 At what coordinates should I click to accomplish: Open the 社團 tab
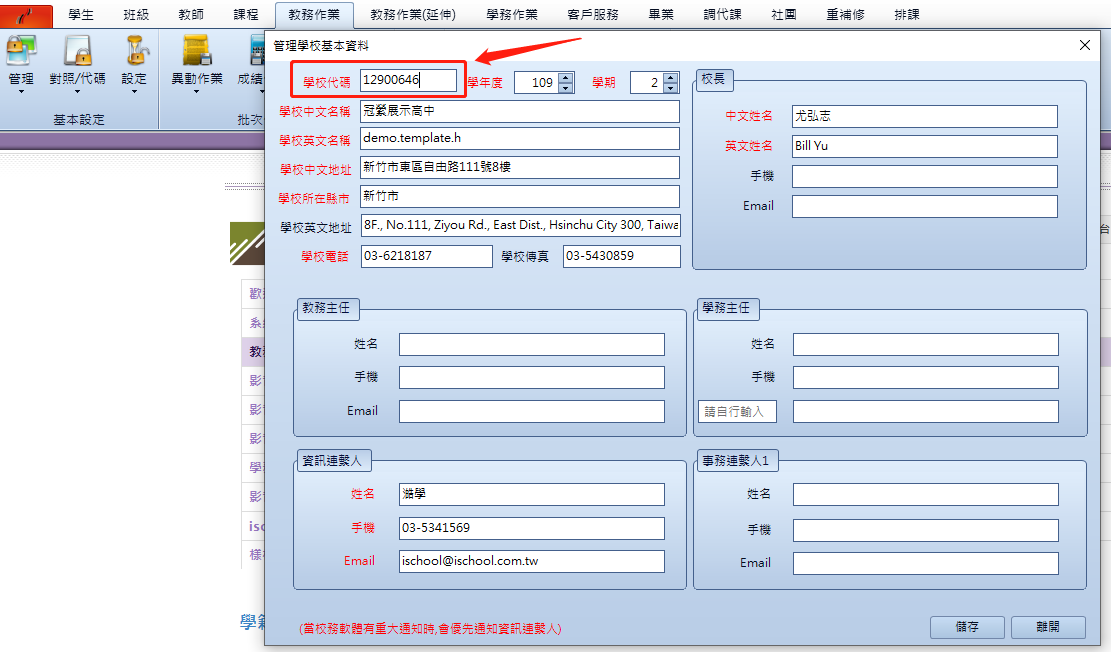784,15
